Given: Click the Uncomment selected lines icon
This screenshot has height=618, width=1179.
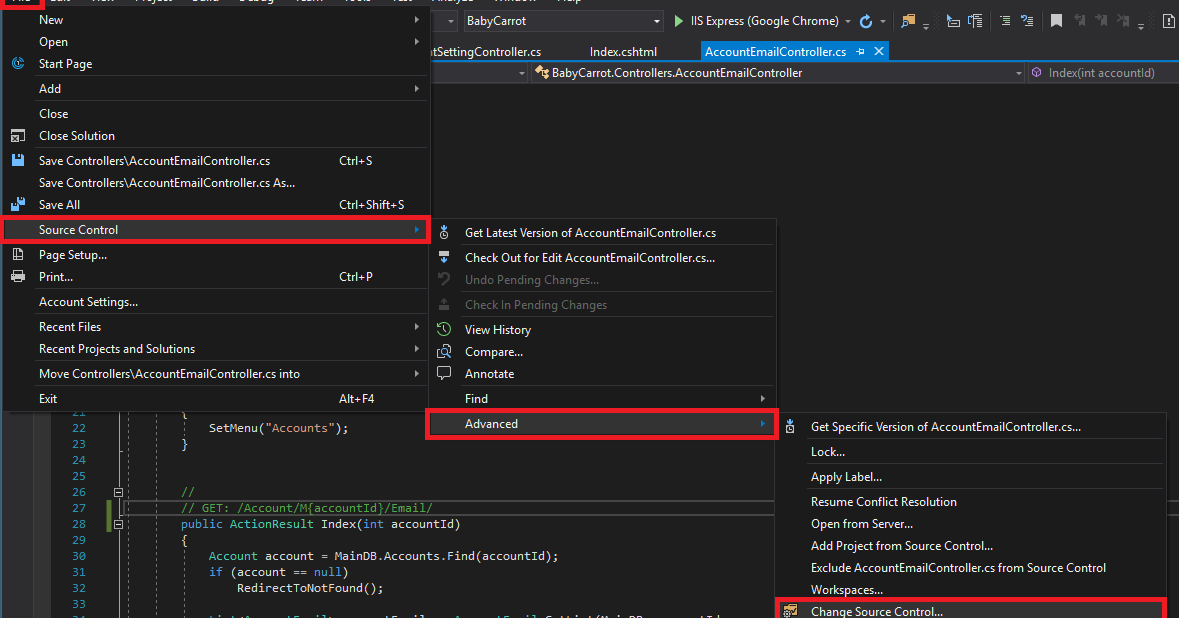Looking at the screenshot, I should 1027,21.
